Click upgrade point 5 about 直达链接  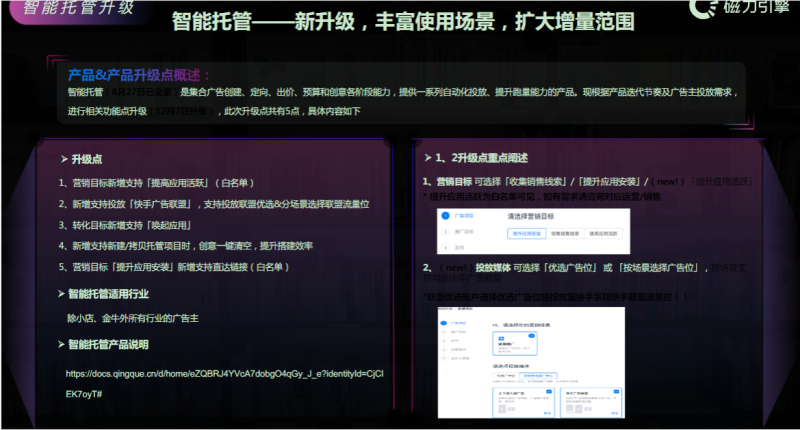pyautogui.click(x=173, y=267)
